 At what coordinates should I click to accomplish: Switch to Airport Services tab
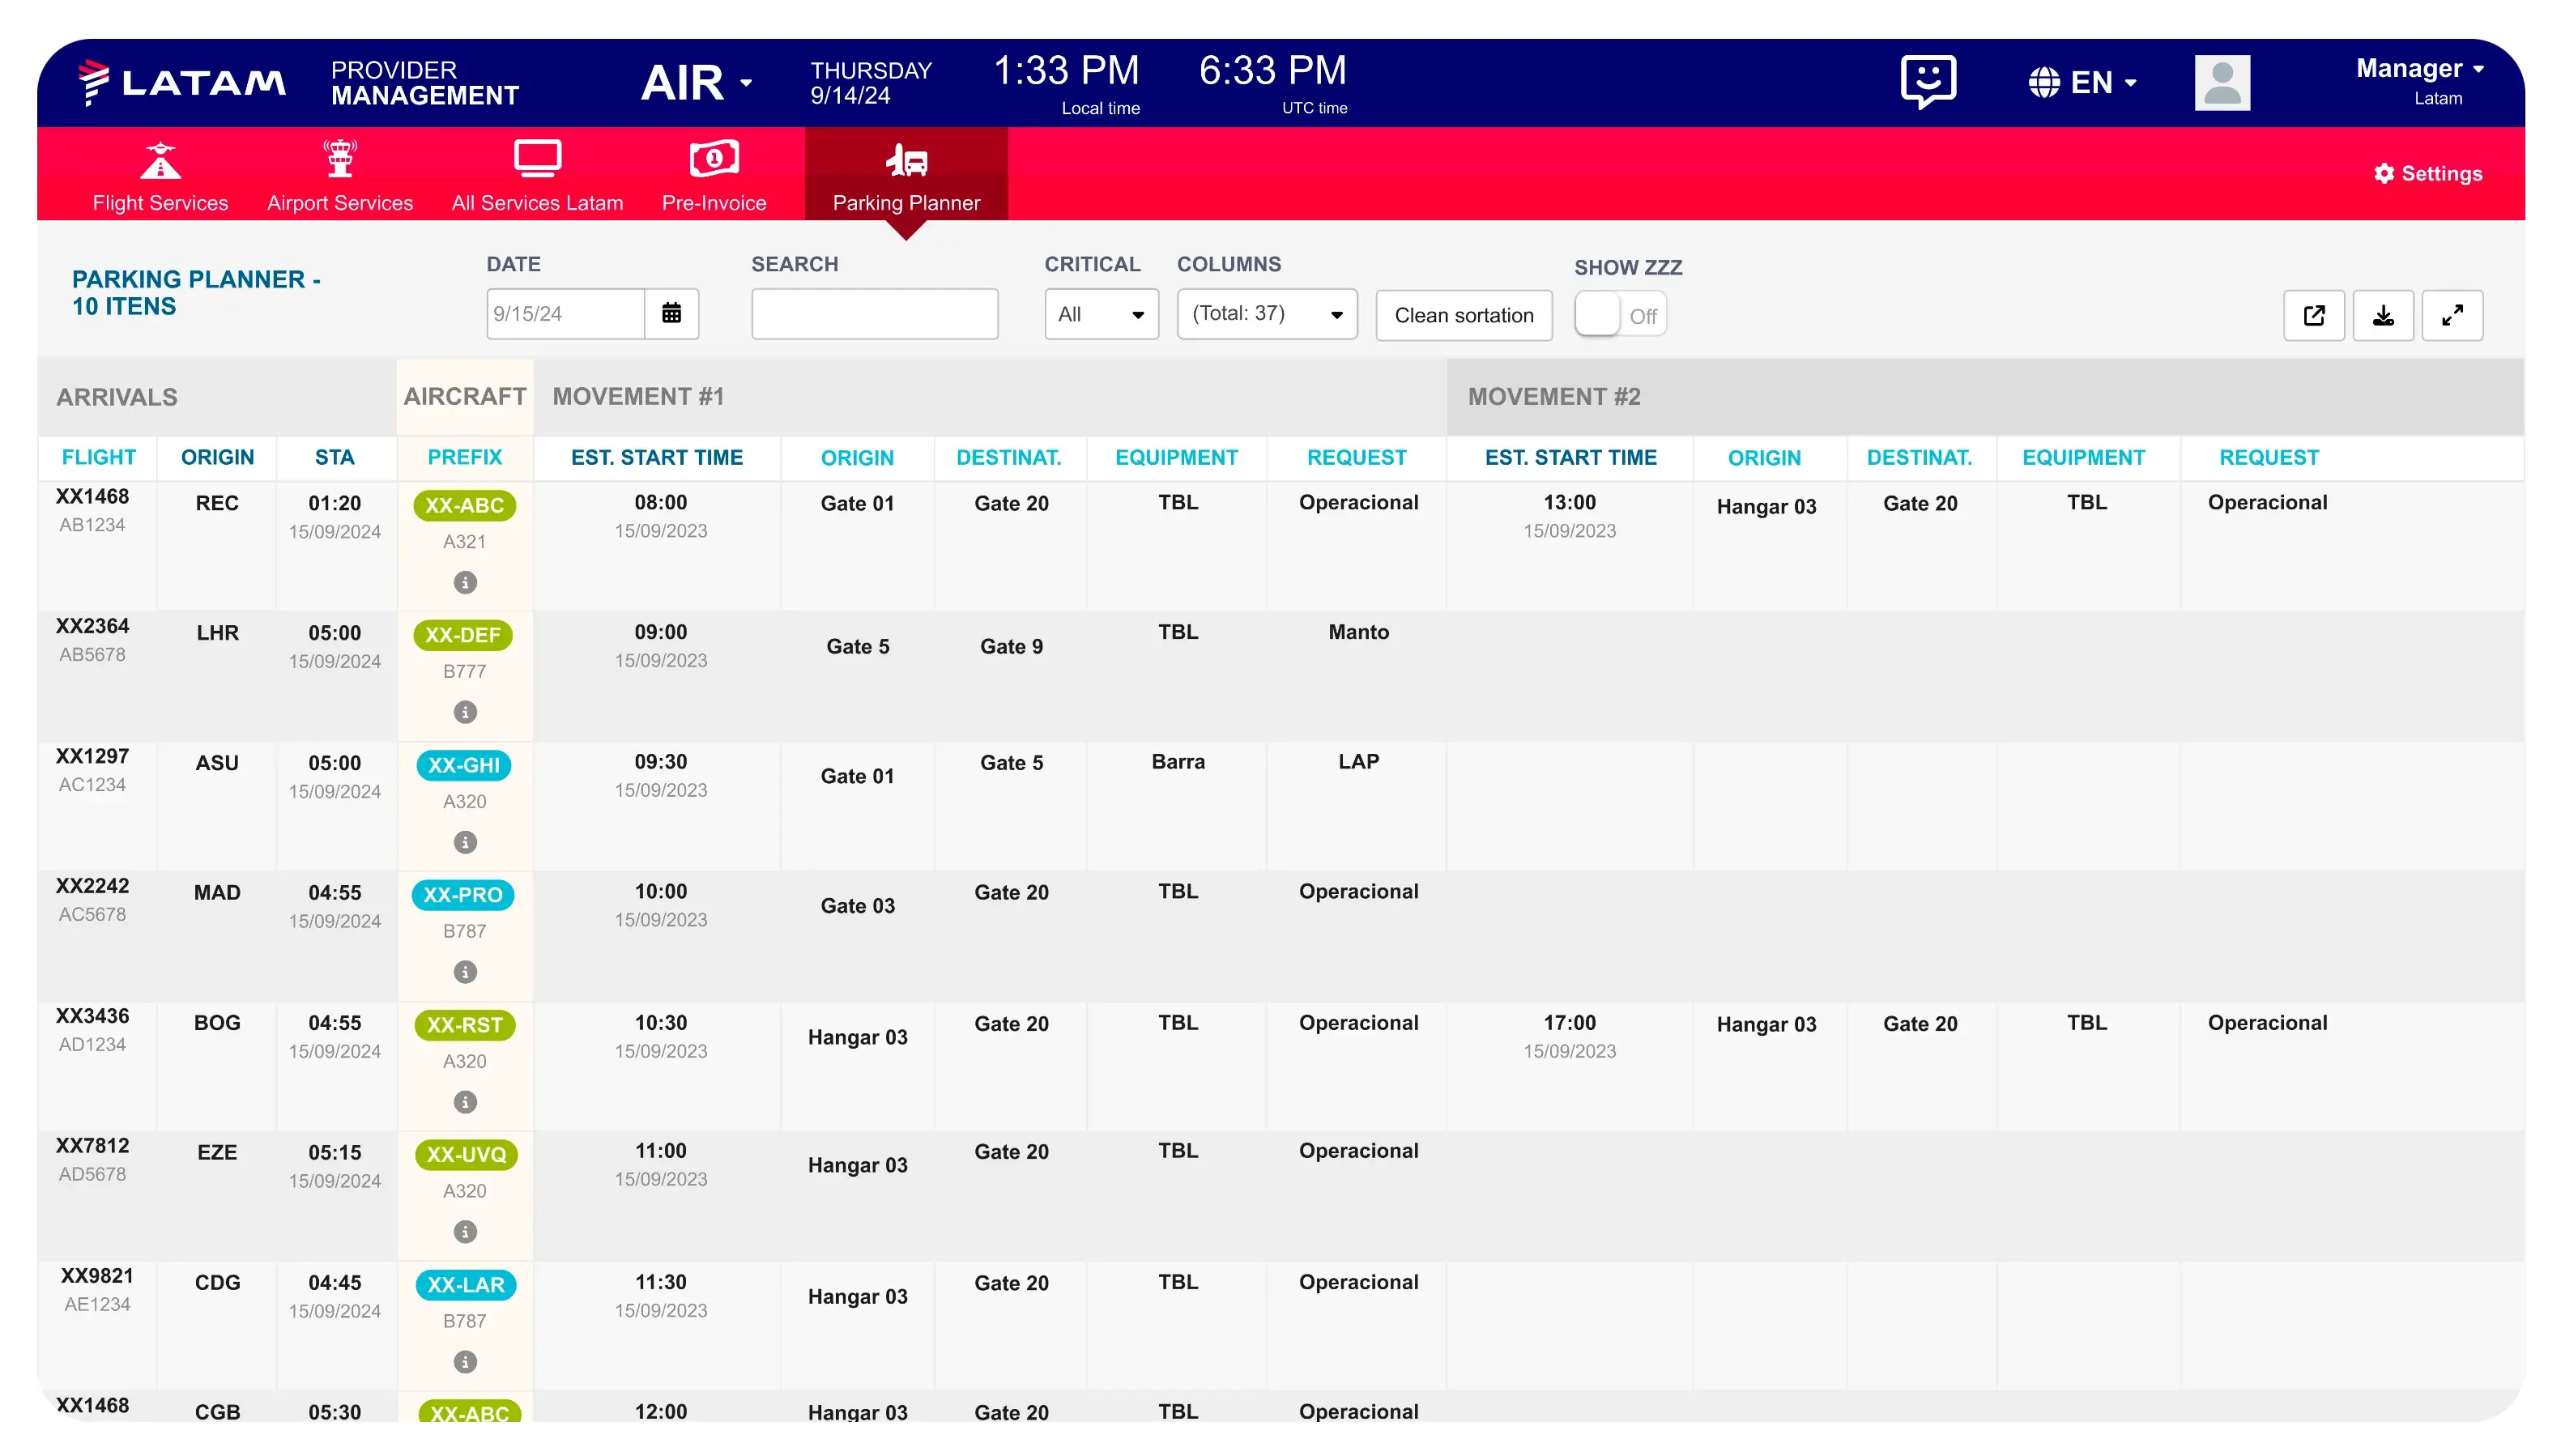(340, 175)
